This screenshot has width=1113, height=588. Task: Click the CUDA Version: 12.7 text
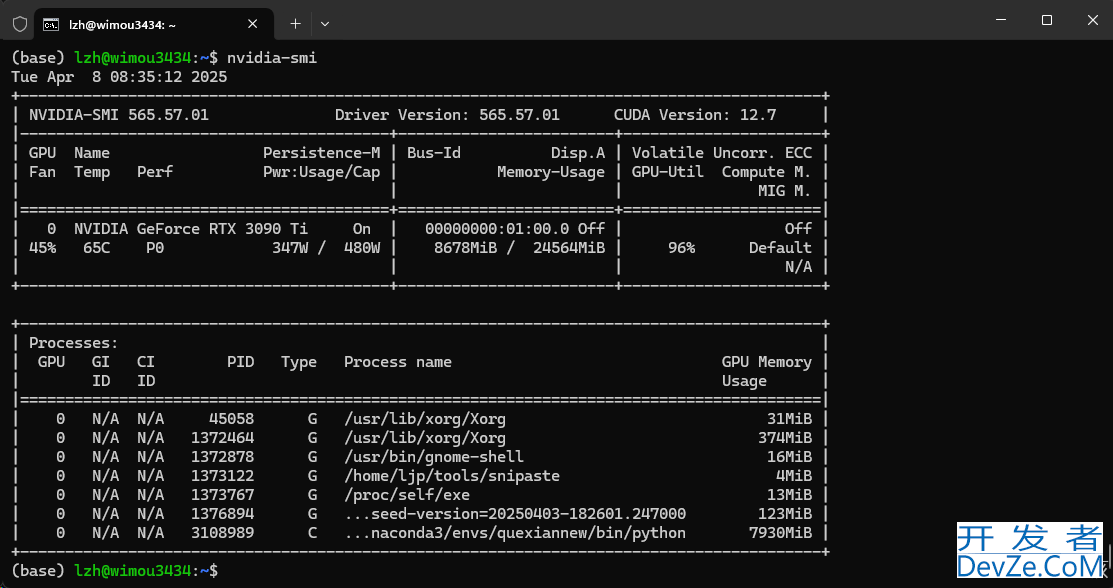tap(695, 115)
